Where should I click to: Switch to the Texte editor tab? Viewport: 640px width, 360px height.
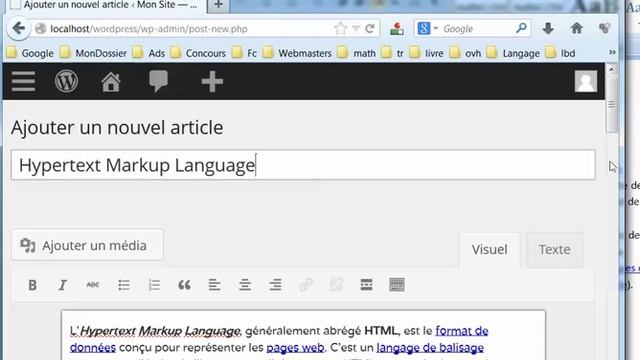pyautogui.click(x=555, y=250)
